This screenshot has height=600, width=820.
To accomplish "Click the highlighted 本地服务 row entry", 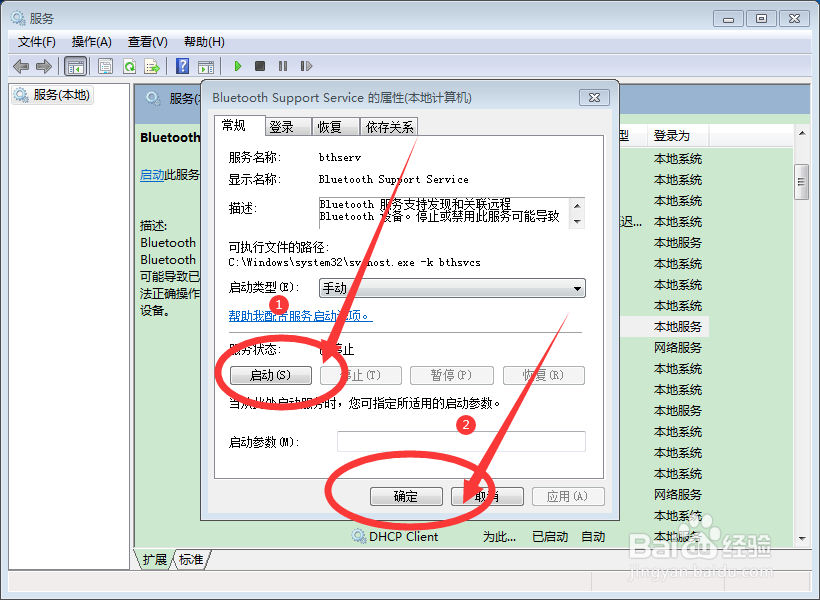I will click(677, 327).
